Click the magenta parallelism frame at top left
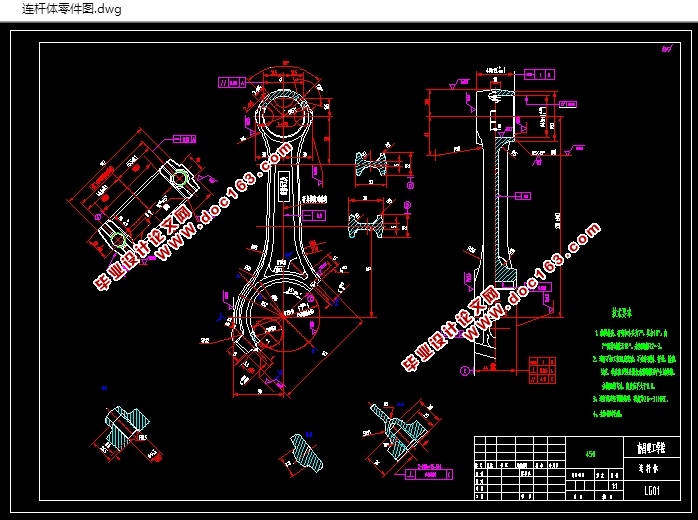Screen dimensions: 698x520 [x=232, y=82]
